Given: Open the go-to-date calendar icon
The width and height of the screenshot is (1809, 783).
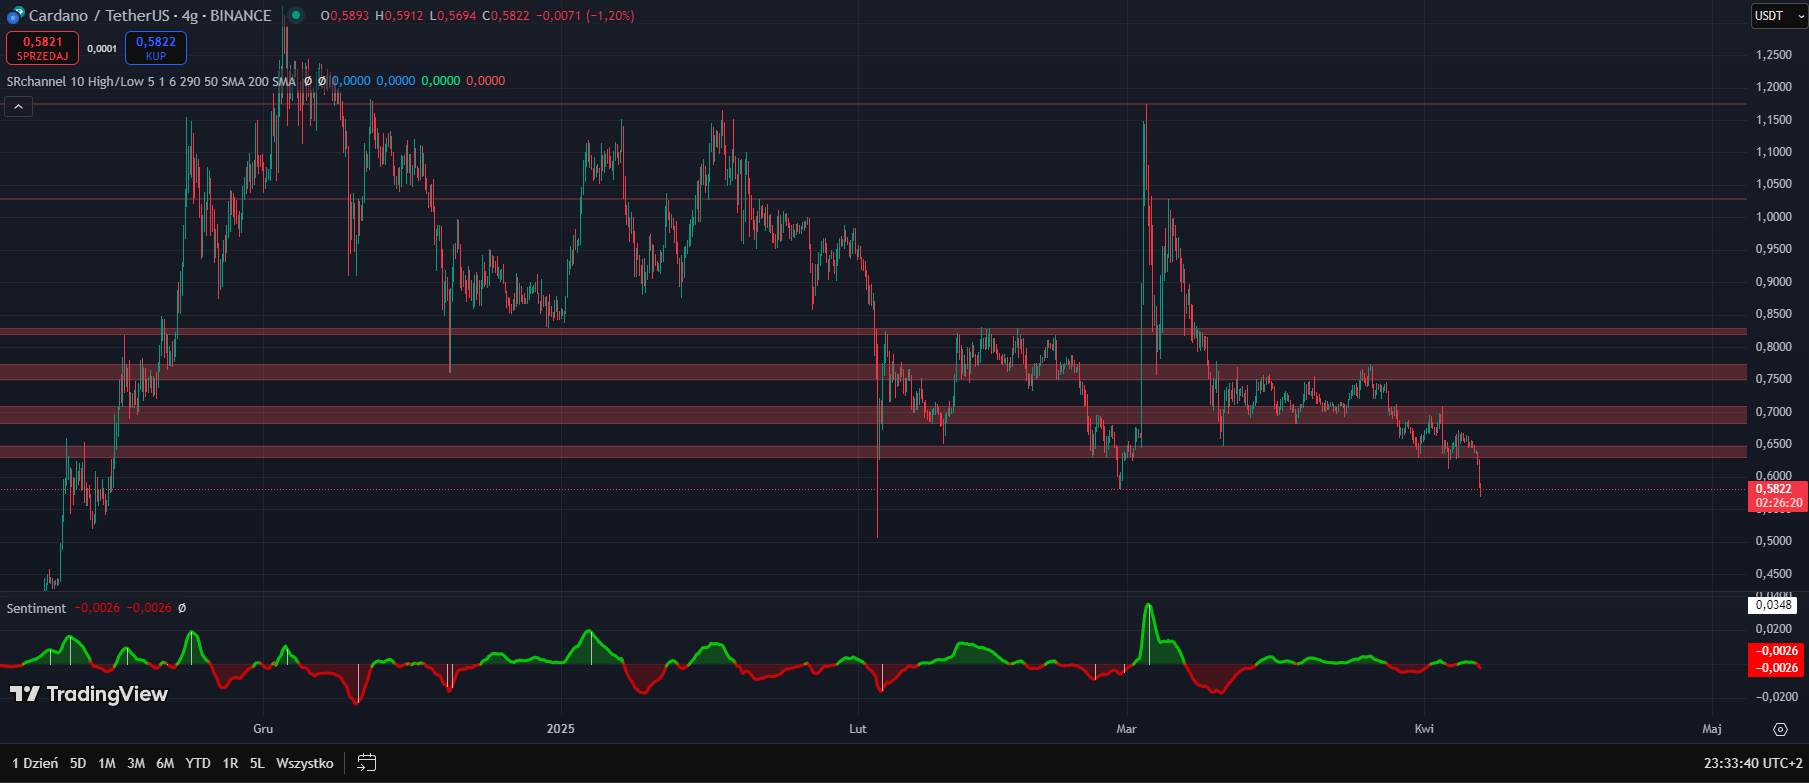Looking at the screenshot, I should pyautogui.click(x=367, y=763).
